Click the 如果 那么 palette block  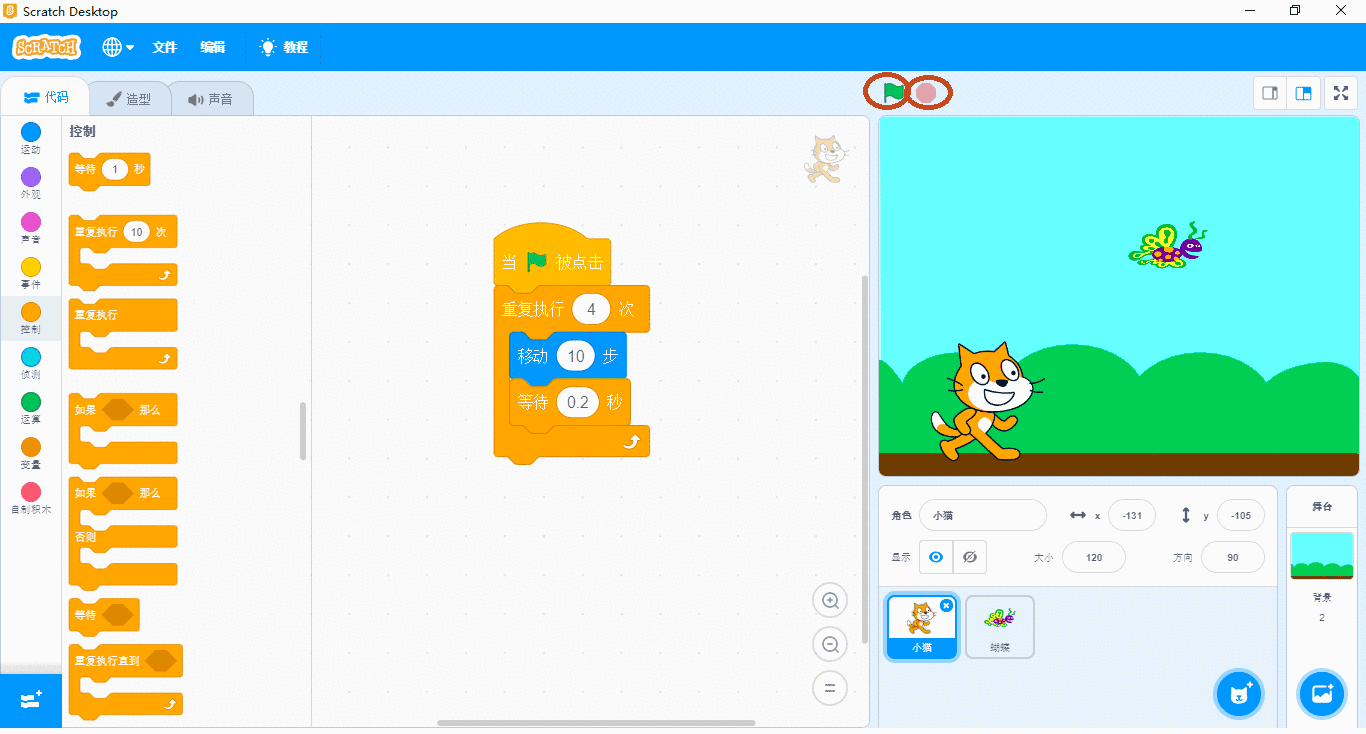pos(123,429)
